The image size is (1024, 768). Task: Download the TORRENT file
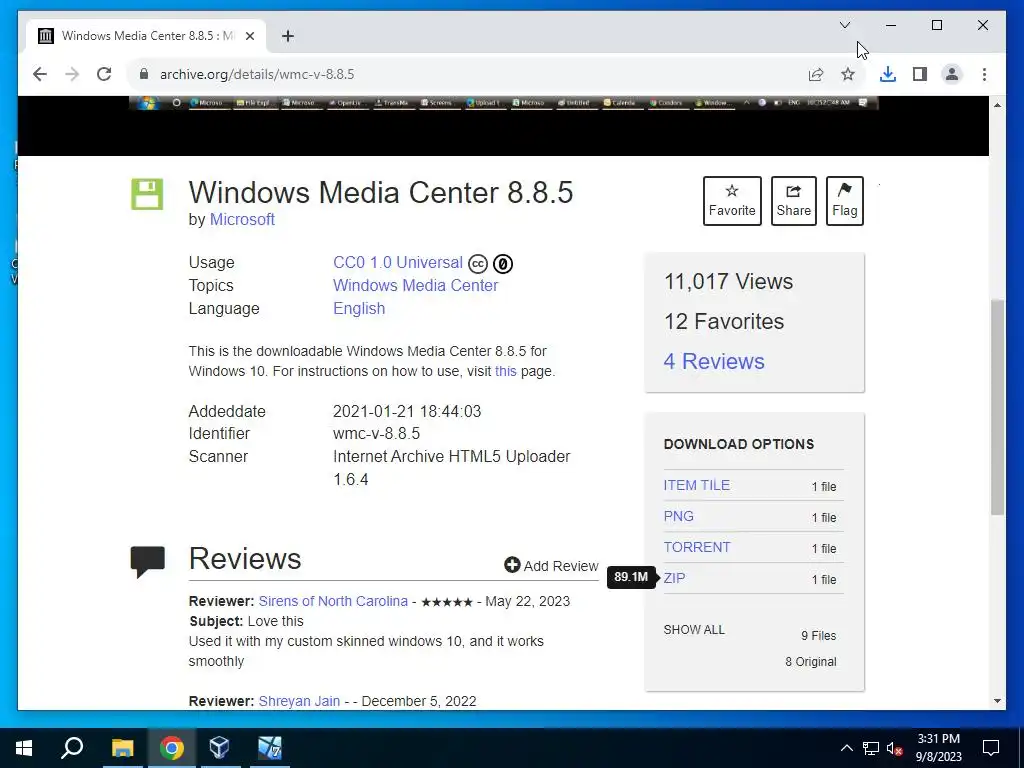(697, 547)
